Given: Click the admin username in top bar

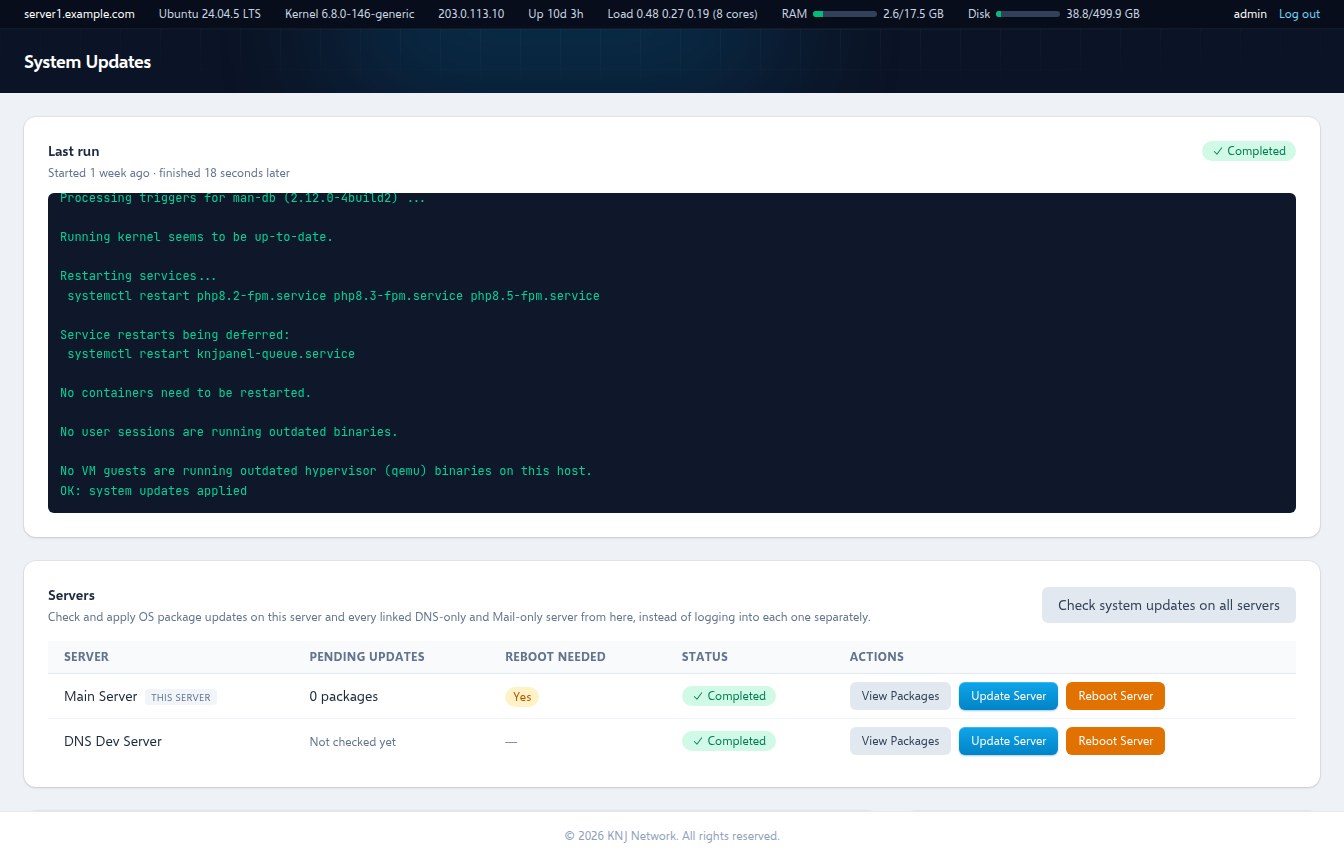Looking at the screenshot, I should coord(1250,14).
